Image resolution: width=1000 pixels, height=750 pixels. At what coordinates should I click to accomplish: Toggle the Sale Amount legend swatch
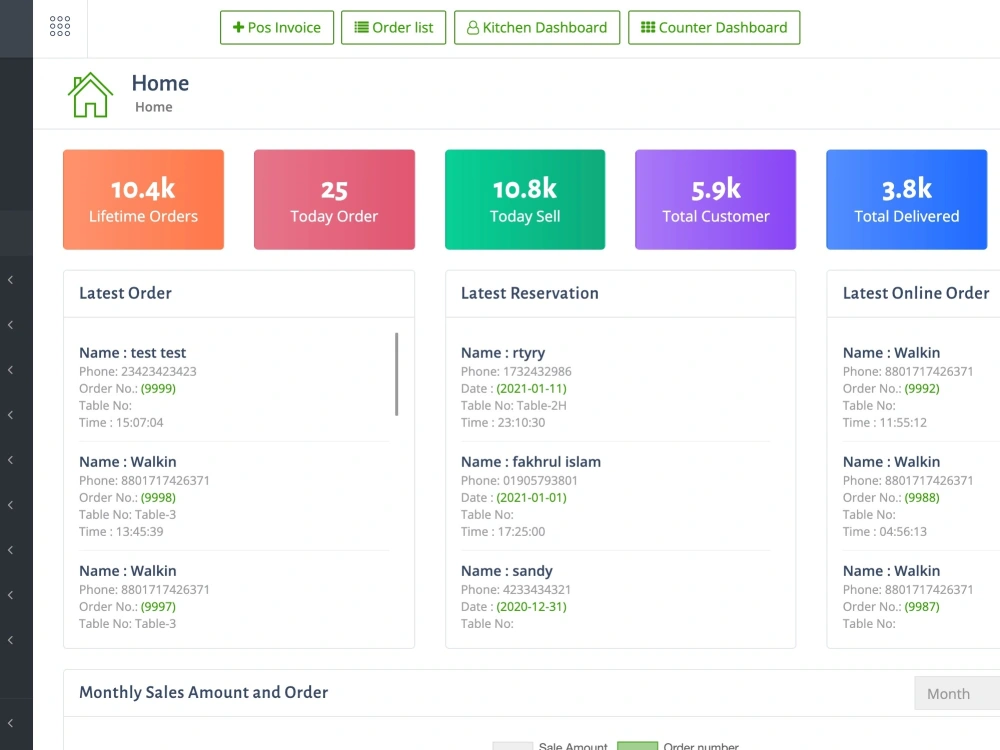tap(513, 746)
